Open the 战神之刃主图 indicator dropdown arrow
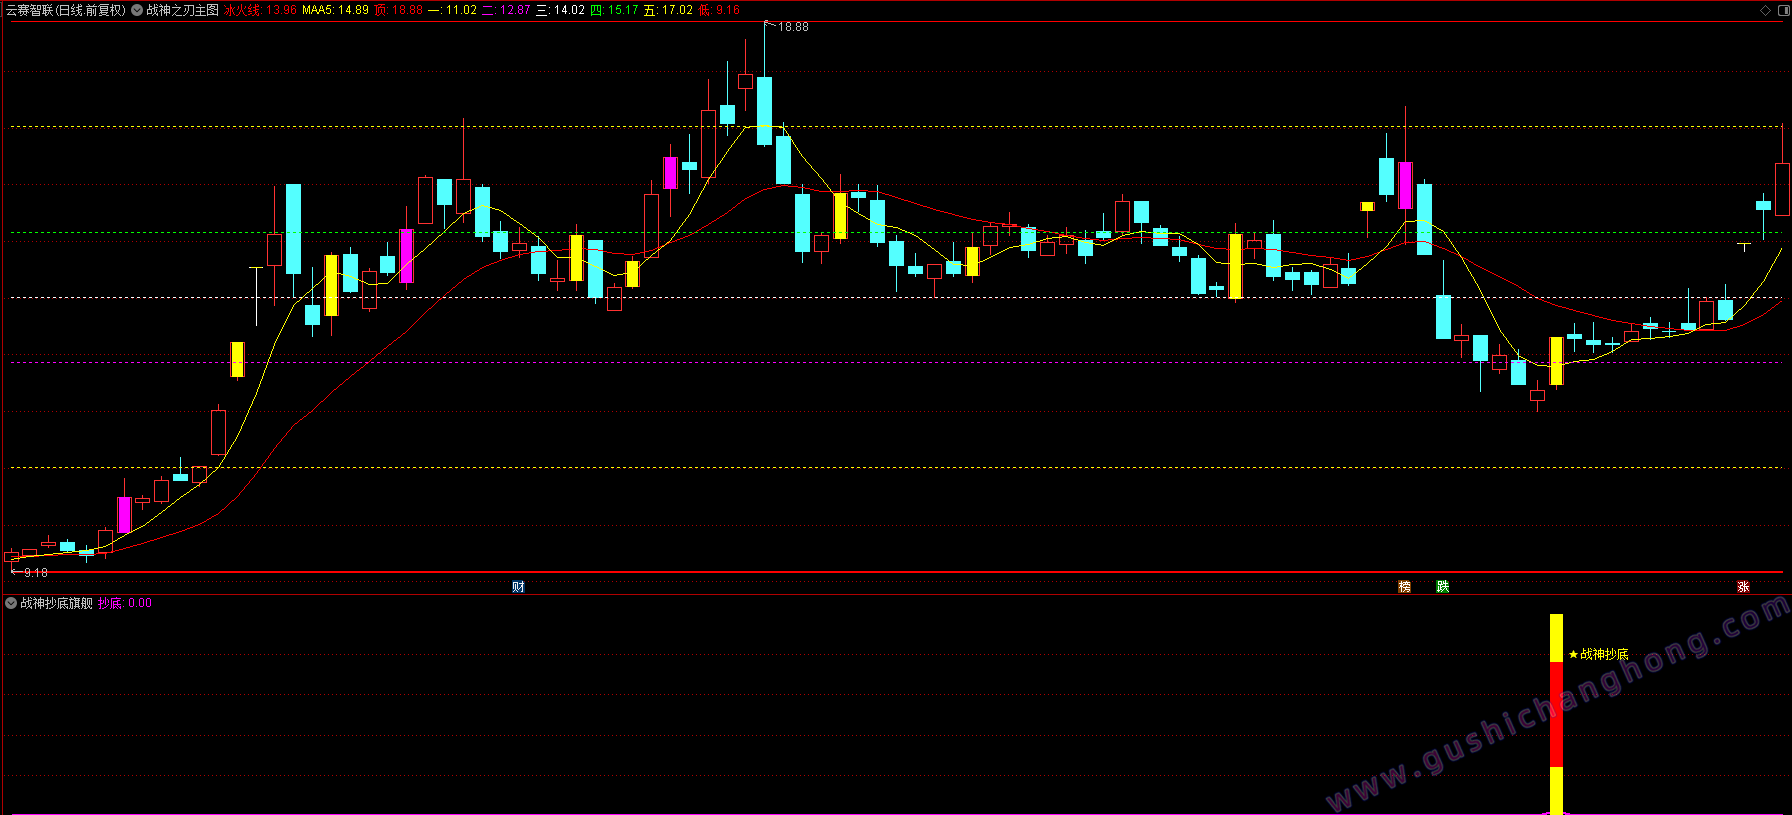Image resolution: width=1792 pixels, height=815 pixels. click(137, 10)
